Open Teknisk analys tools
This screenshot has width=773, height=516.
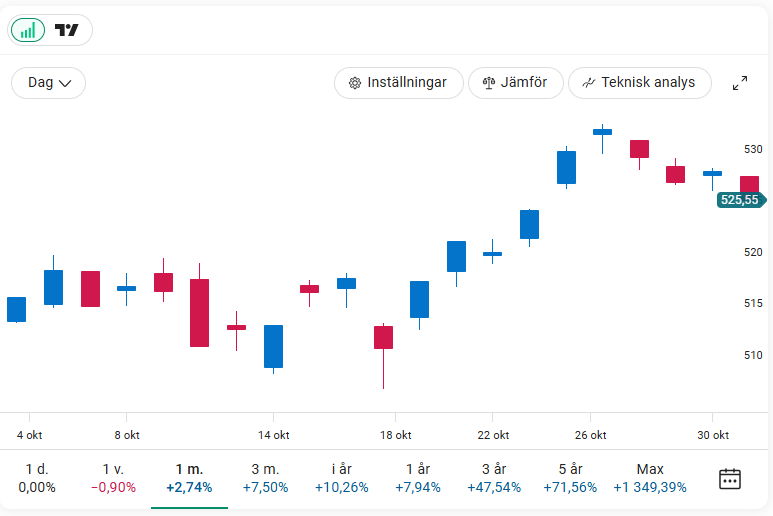[639, 83]
